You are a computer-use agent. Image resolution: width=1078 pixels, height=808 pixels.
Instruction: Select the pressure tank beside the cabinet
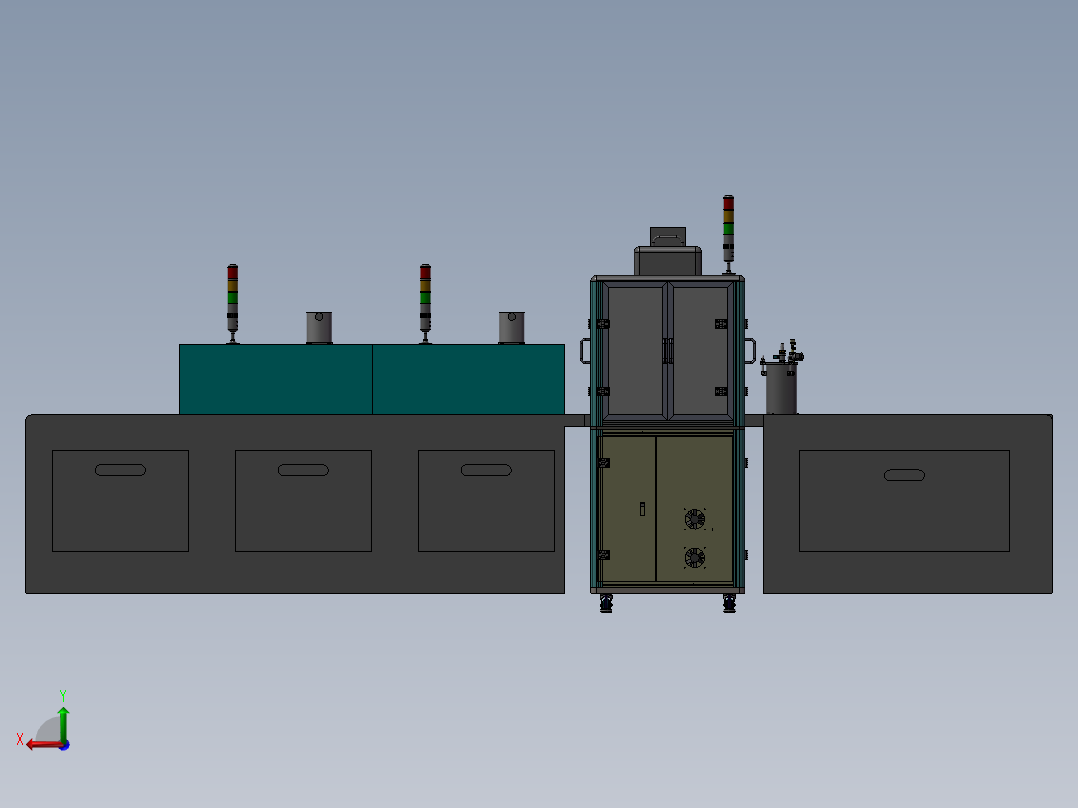782,389
